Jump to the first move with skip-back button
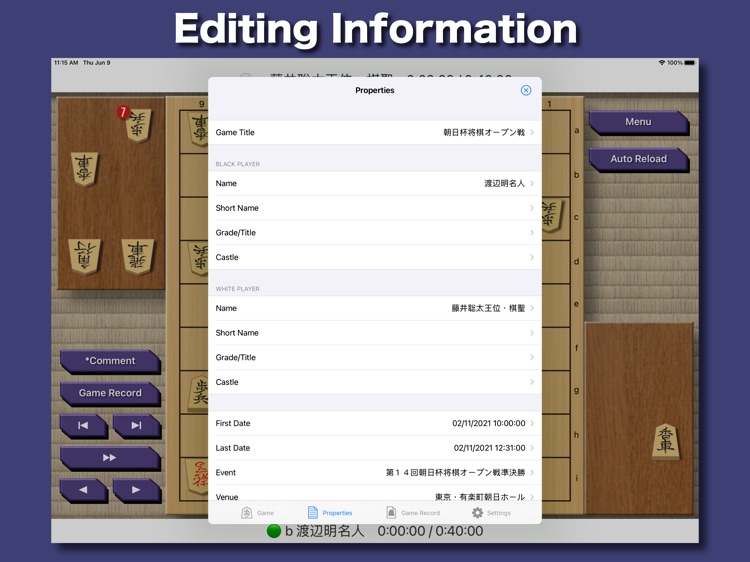Viewport: 750px width, 562px height. point(83,426)
